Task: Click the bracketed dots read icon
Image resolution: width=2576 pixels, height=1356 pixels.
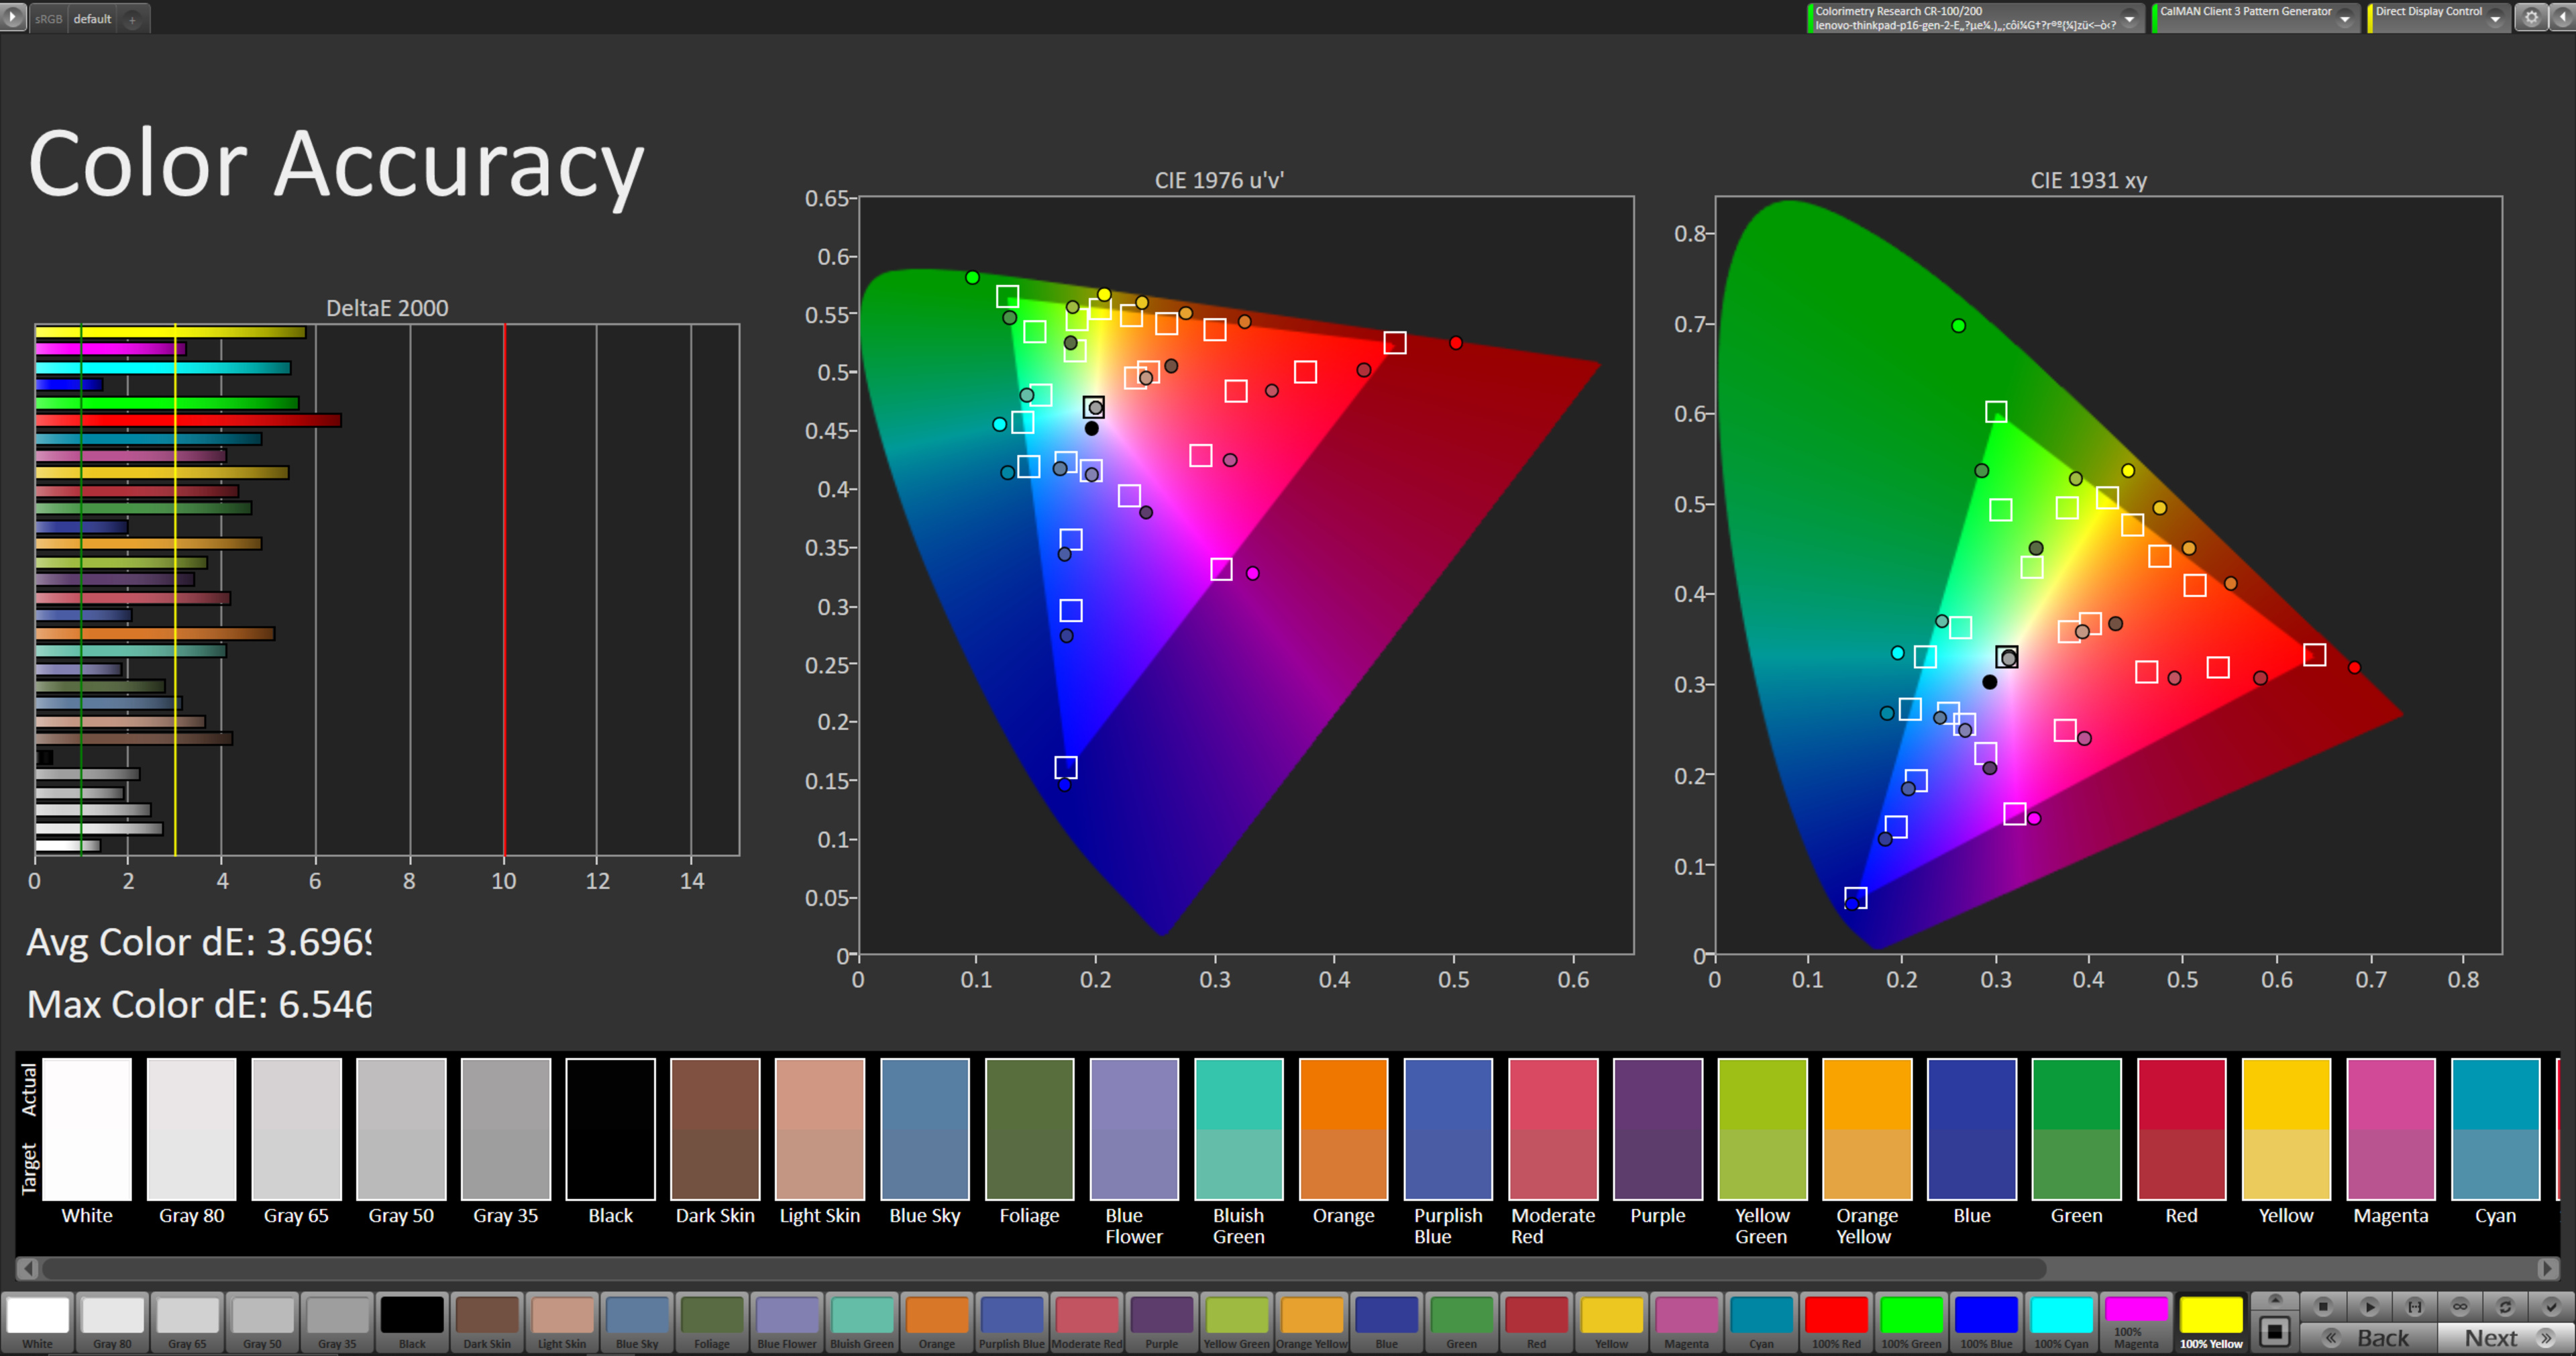Action: [2414, 1306]
